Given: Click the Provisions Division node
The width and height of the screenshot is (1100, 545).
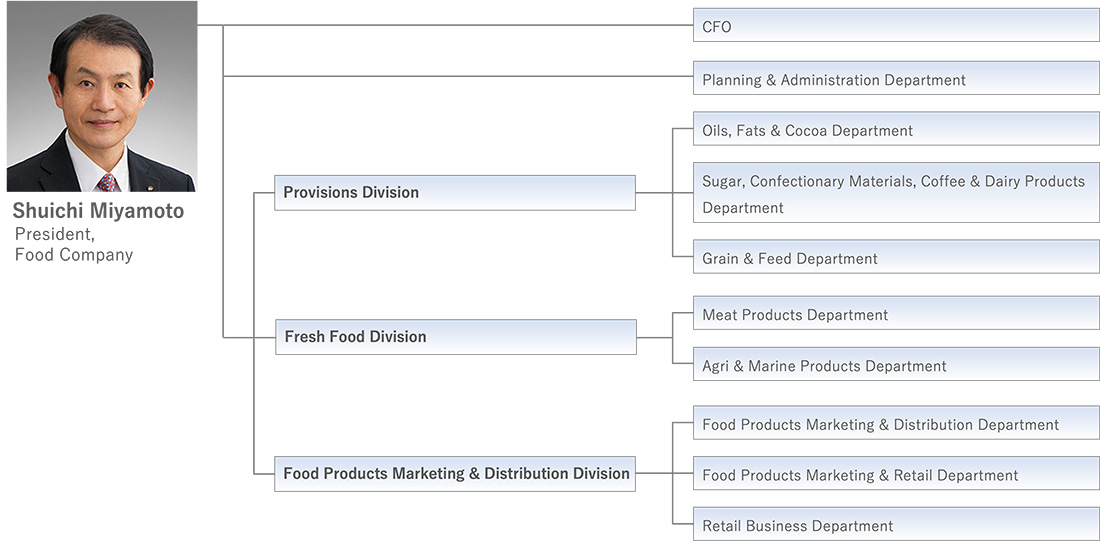Looking at the screenshot, I should [454, 192].
